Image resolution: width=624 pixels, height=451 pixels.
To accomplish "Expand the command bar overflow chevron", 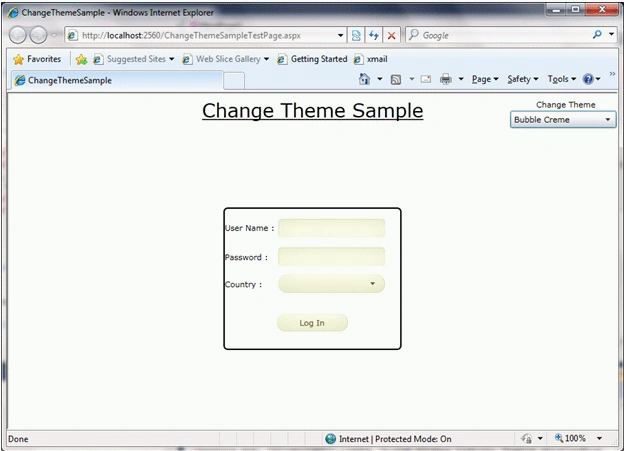I will pyautogui.click(x=612, y=74).
